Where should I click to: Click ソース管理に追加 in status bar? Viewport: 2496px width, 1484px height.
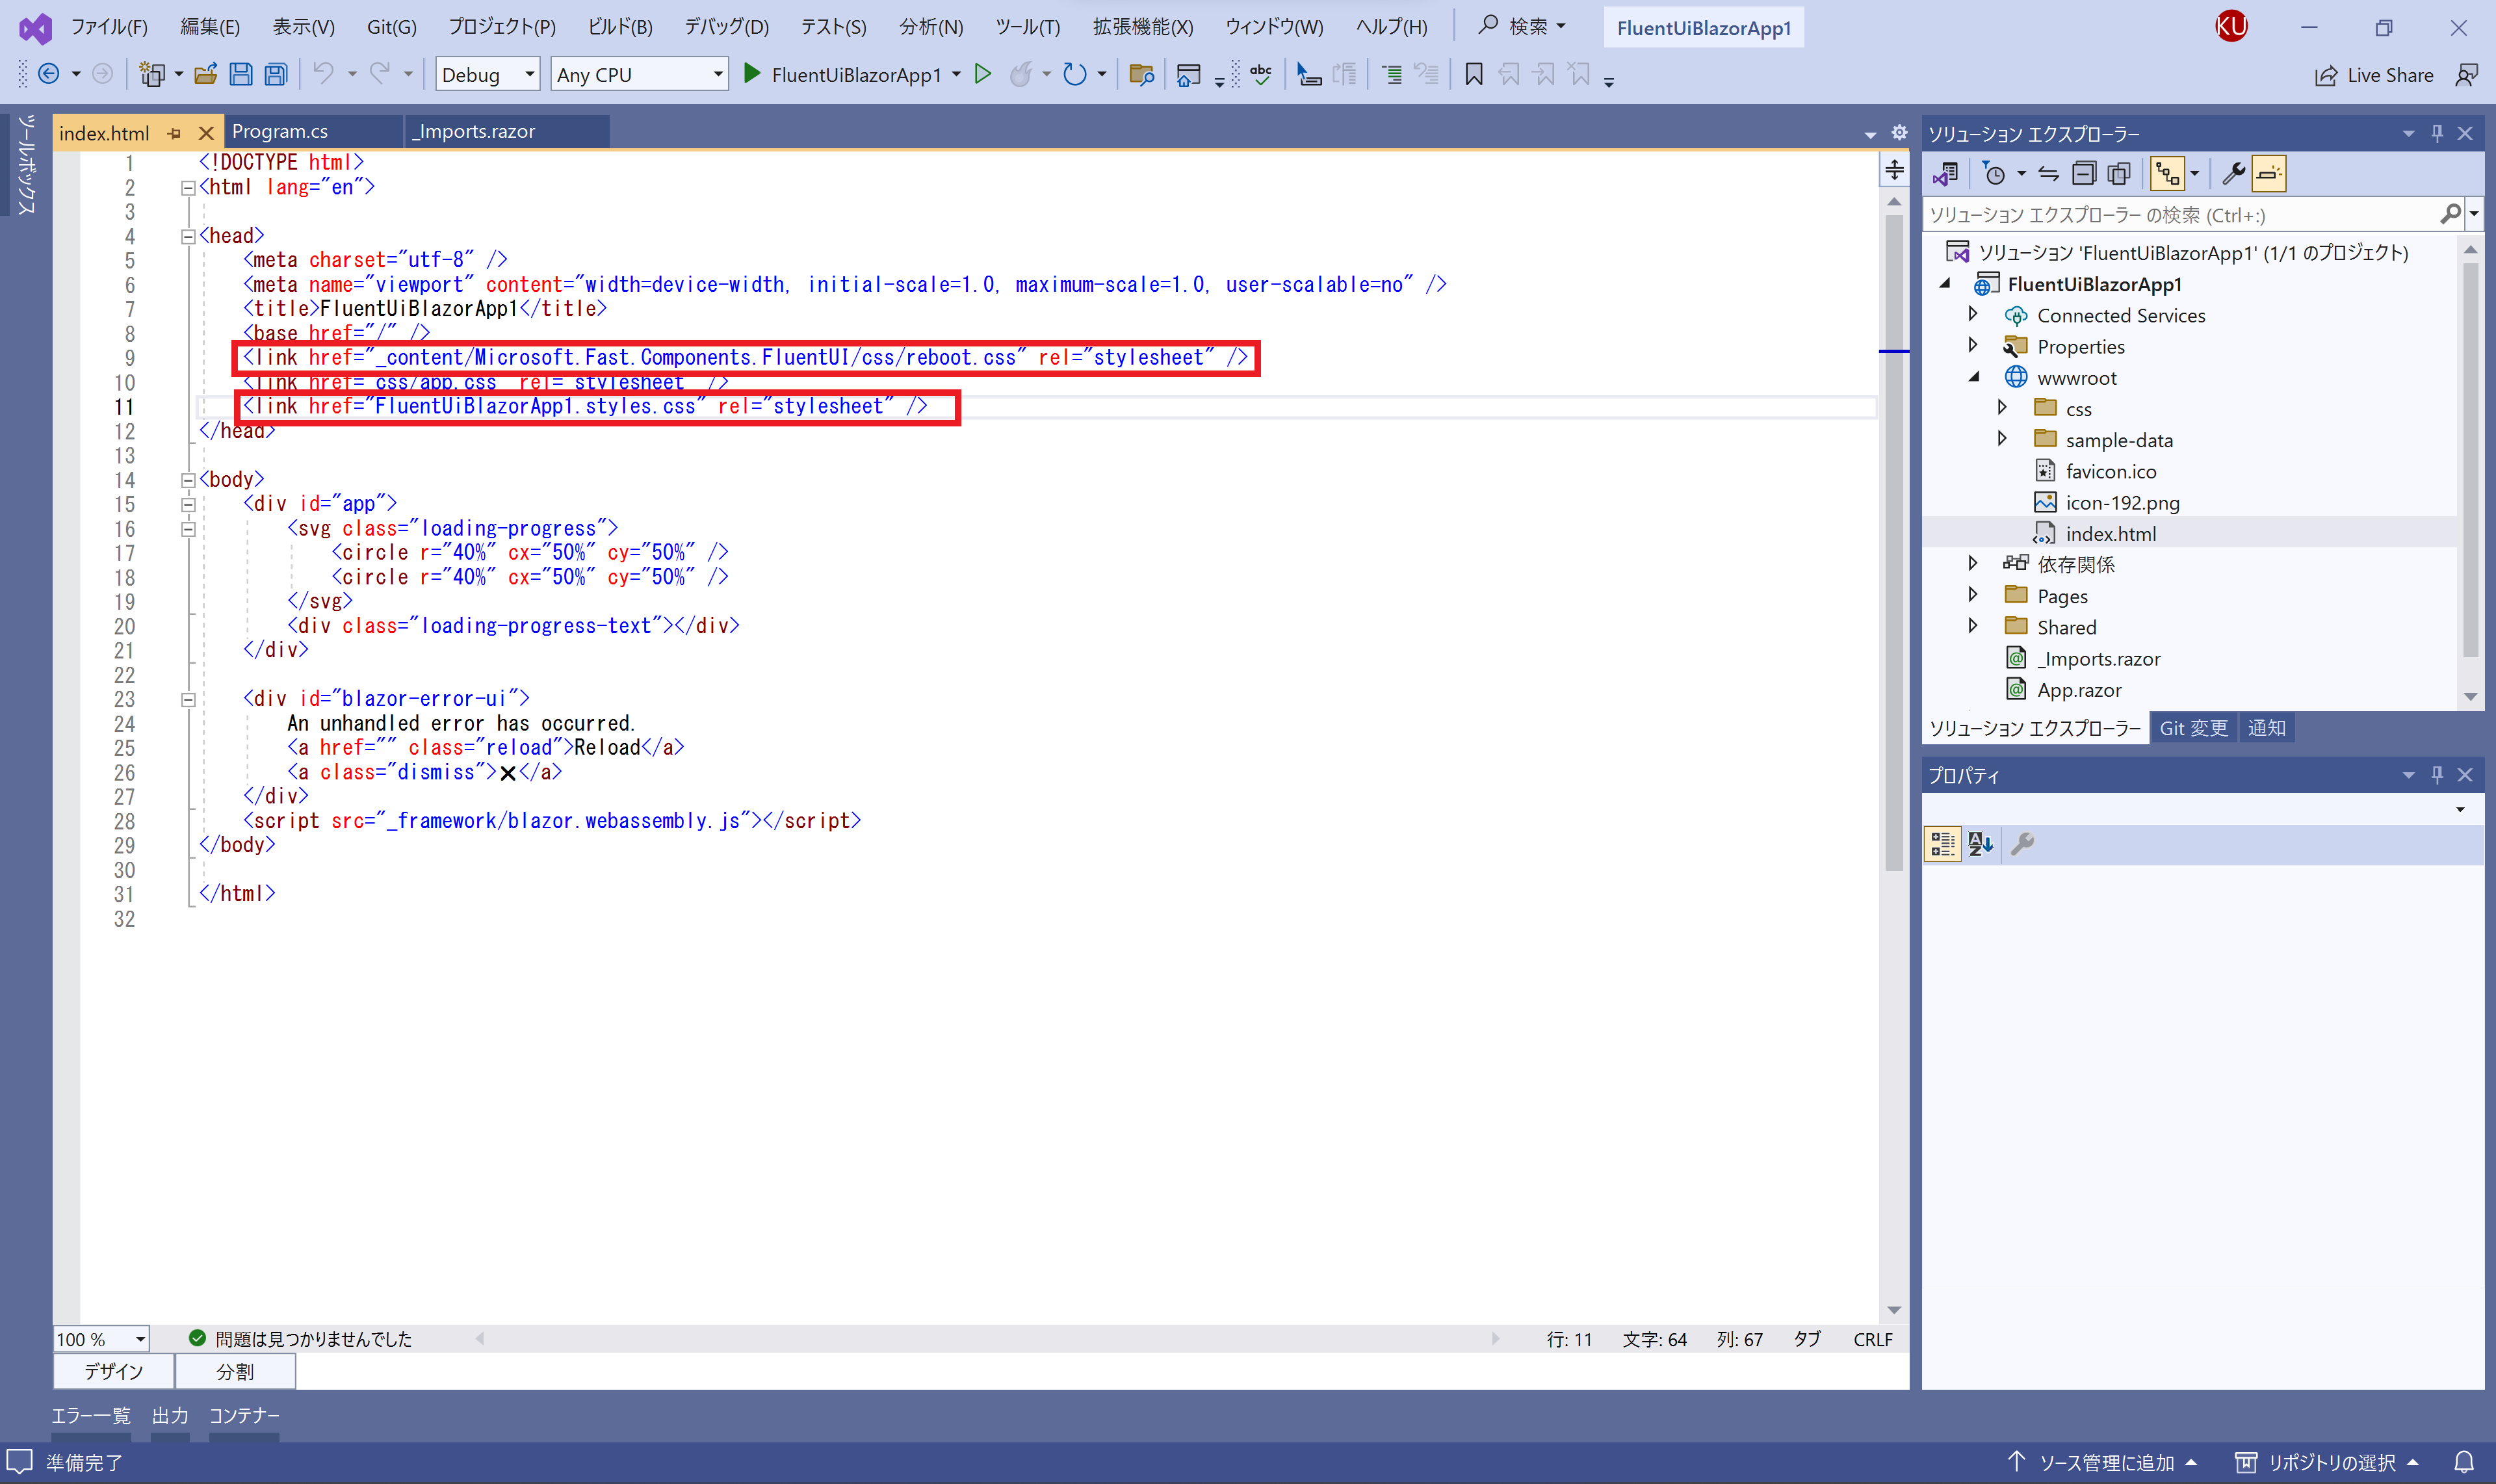point(2103,1462)
